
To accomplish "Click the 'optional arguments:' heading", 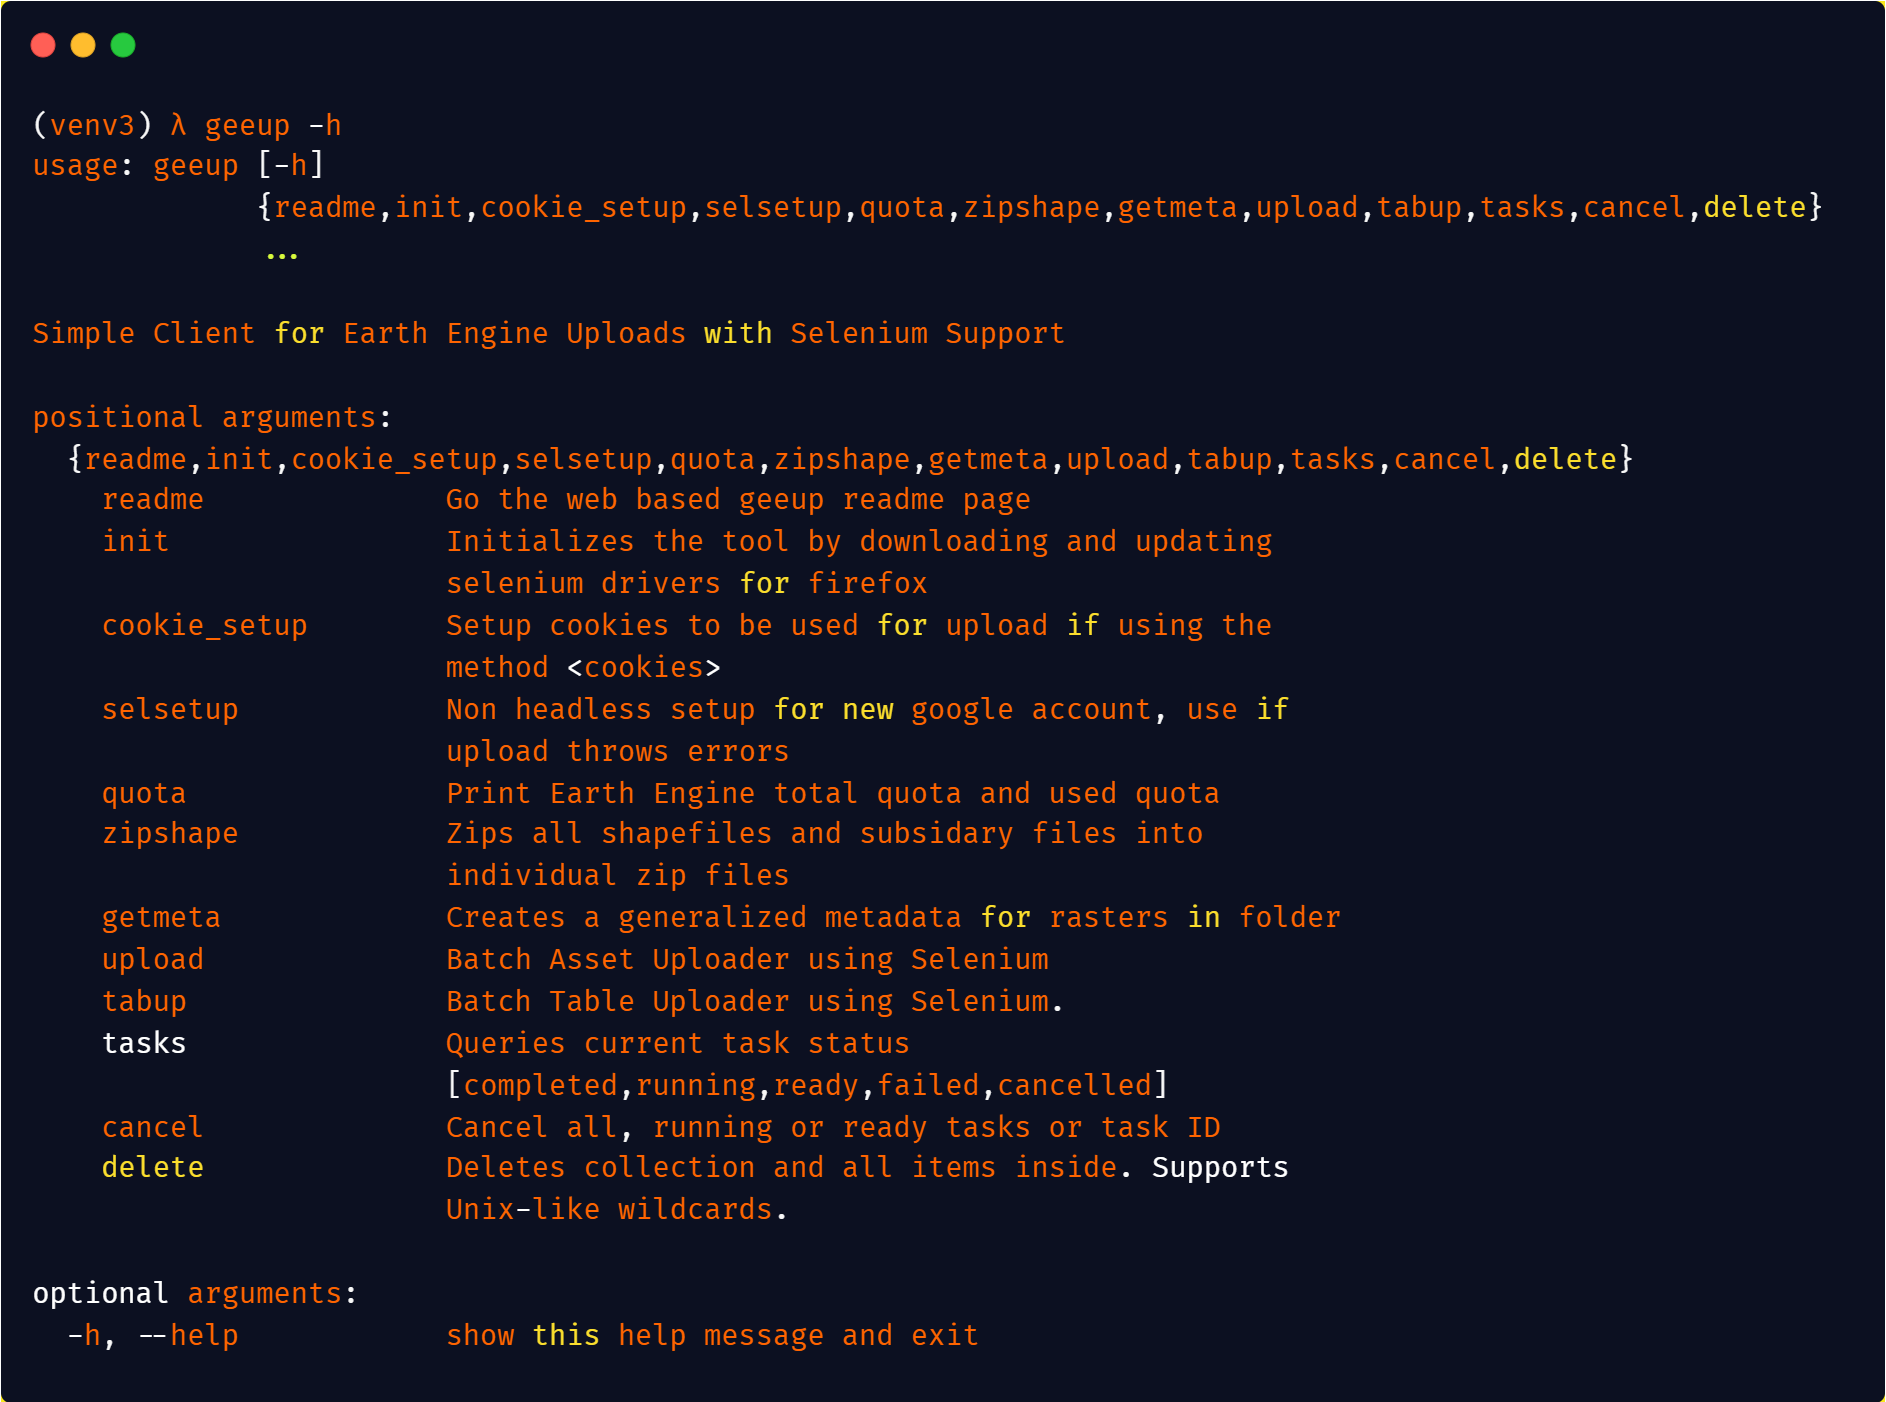I will (x=195, y=1293).
